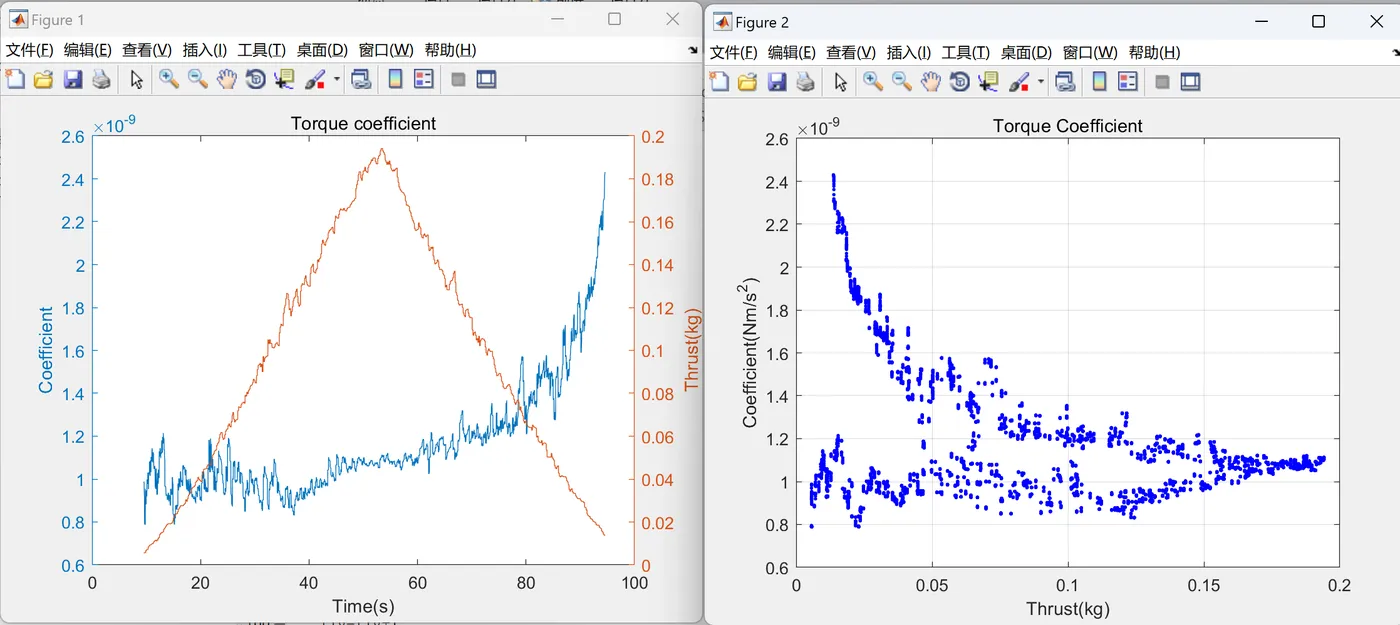Image resolution: width=1400 pixels, height=625 pixels.
Task: Click Show Plot Tools button in Figure 2
Action: pos(1190,82)
